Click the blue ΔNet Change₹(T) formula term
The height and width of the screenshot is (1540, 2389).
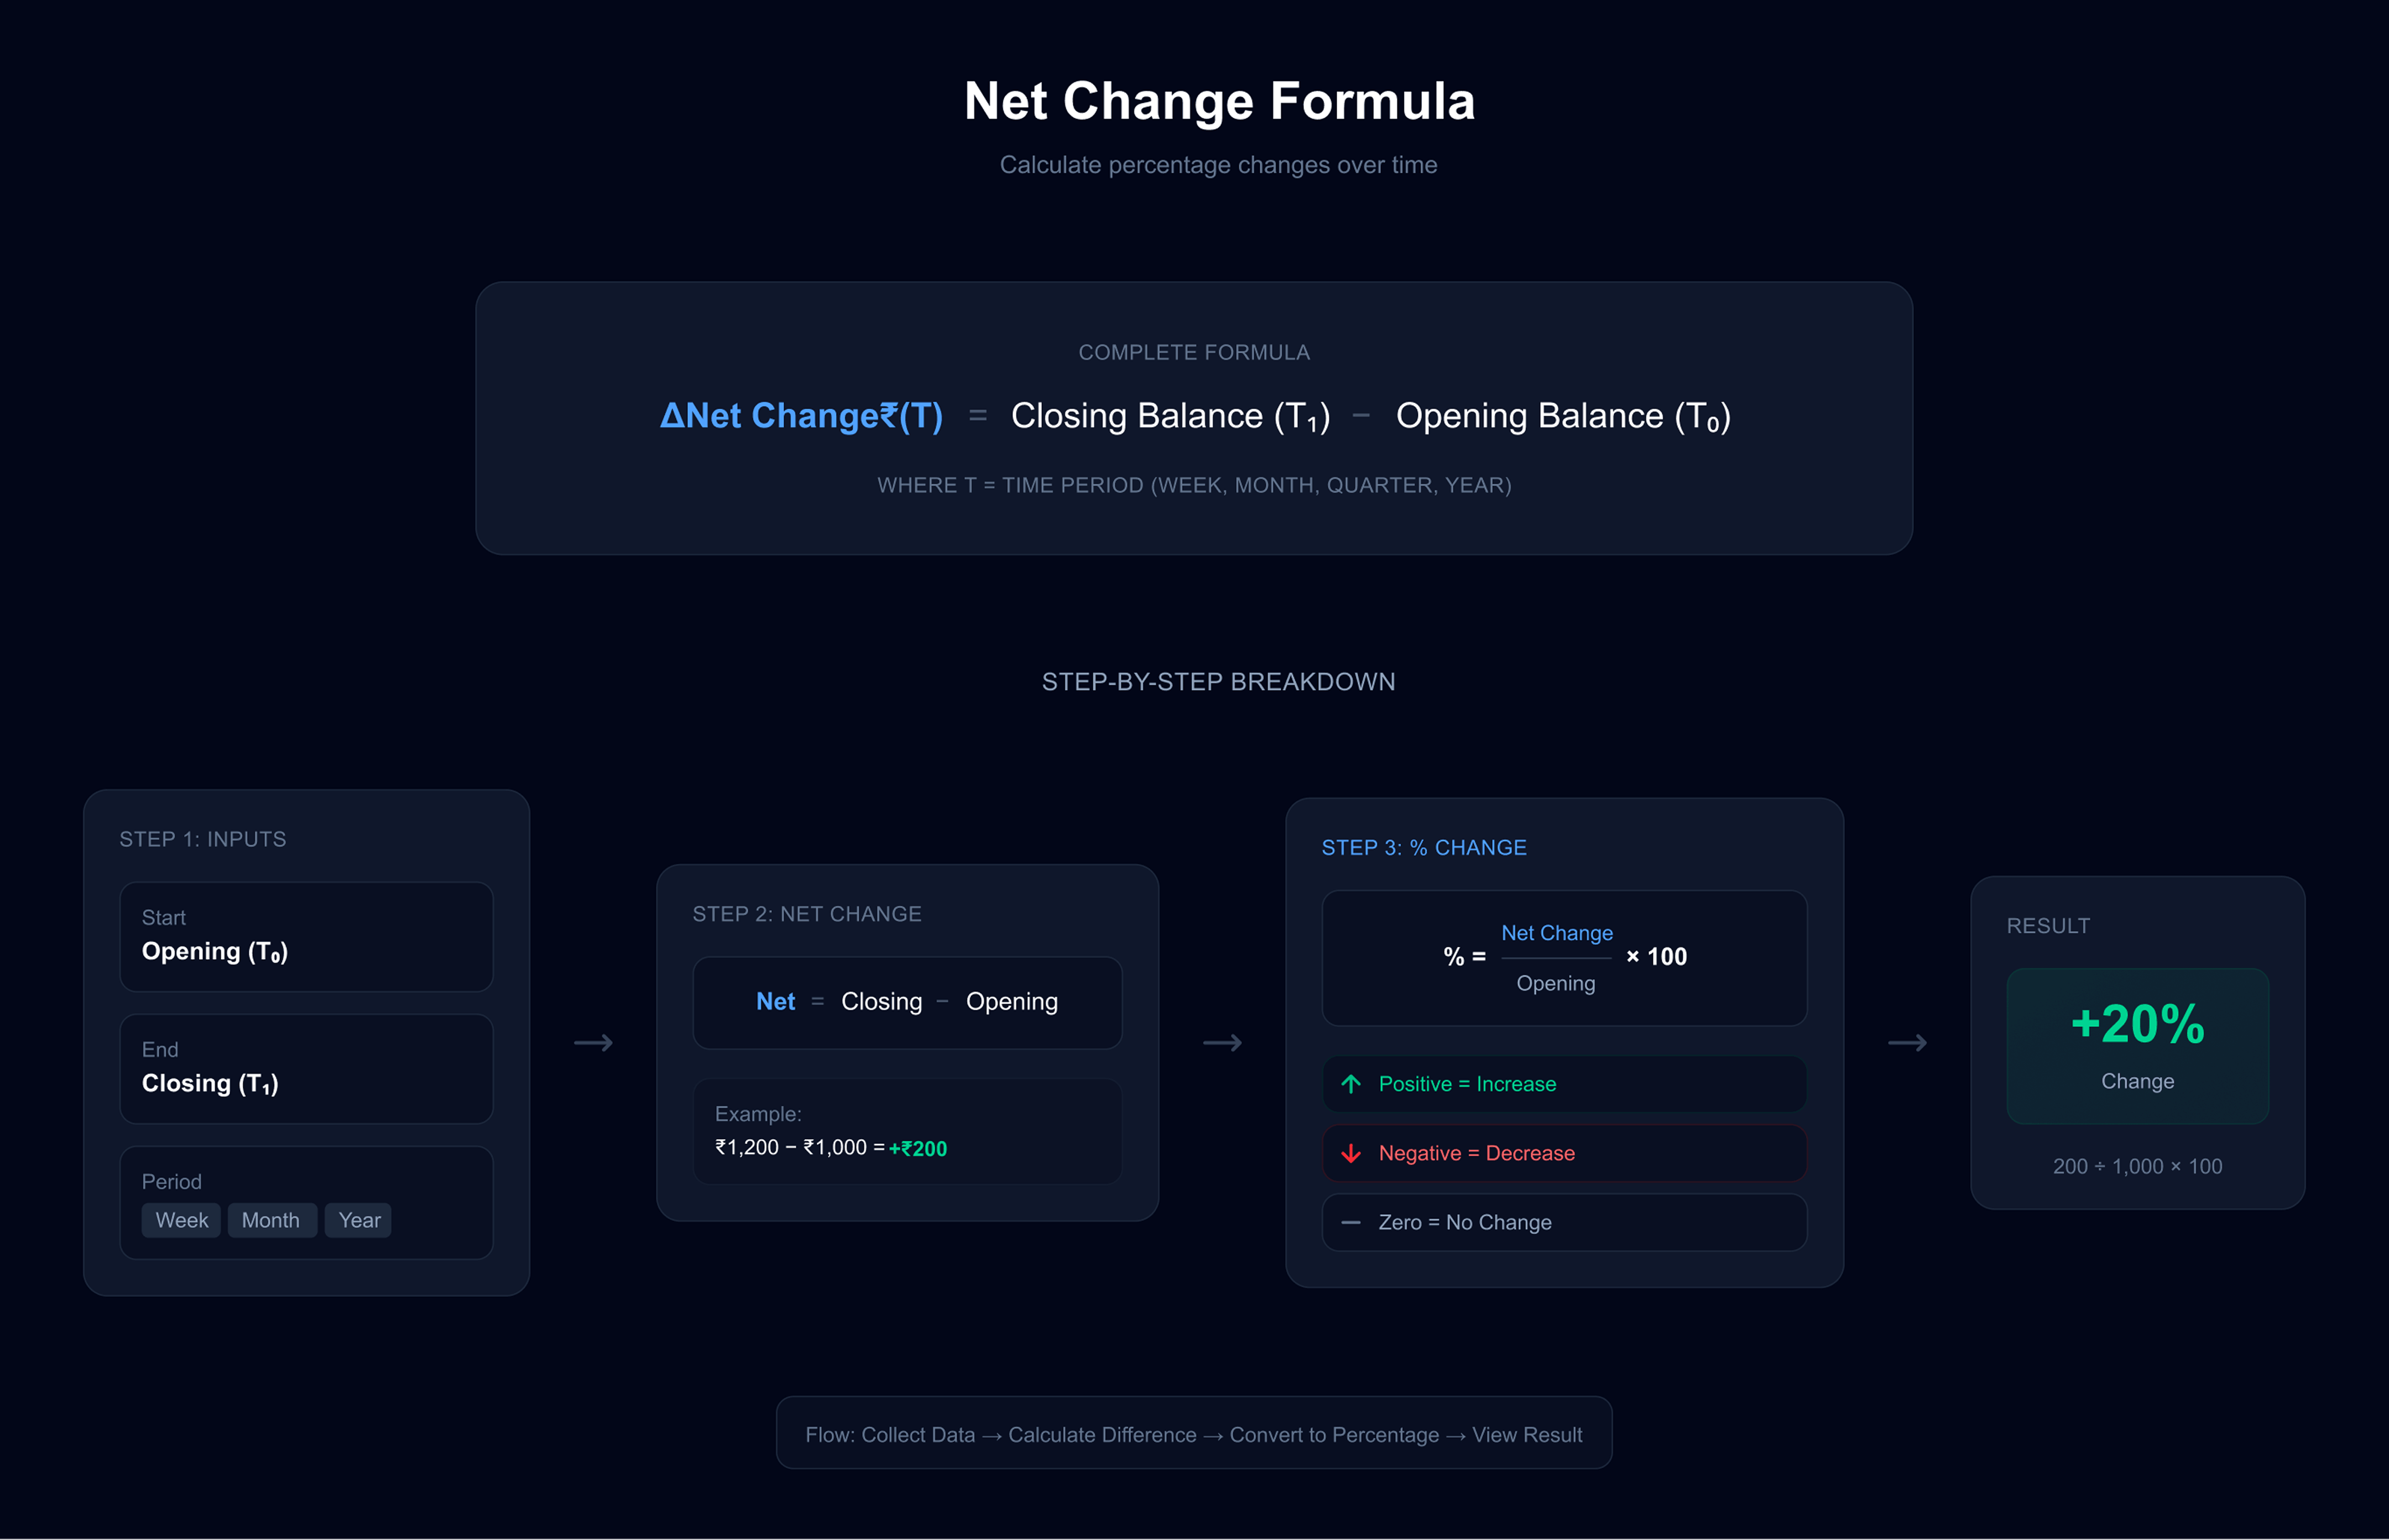tap(801, 416)
